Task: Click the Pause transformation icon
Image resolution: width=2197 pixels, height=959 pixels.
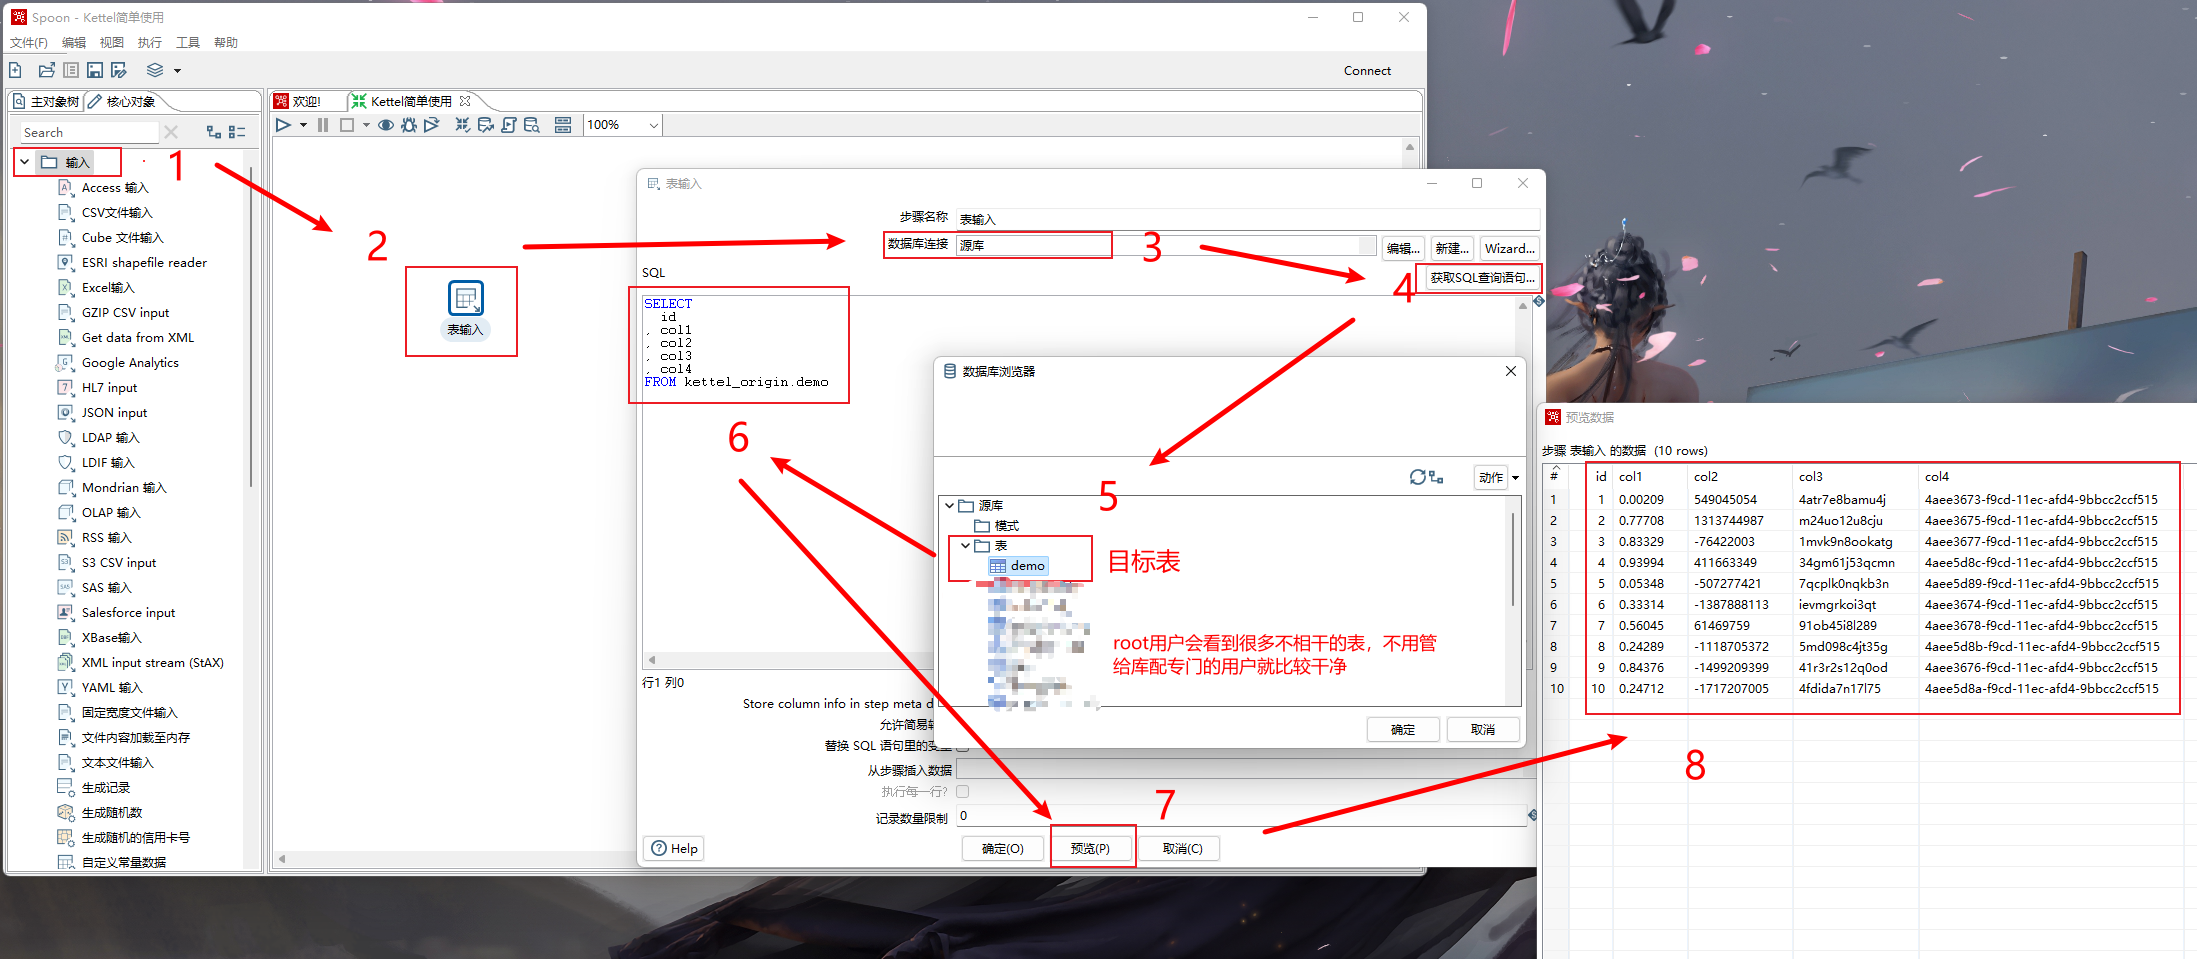Action: [323, 125]
